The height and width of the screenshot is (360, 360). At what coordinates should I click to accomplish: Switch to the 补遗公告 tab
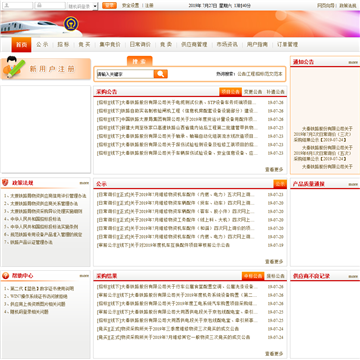275,92
